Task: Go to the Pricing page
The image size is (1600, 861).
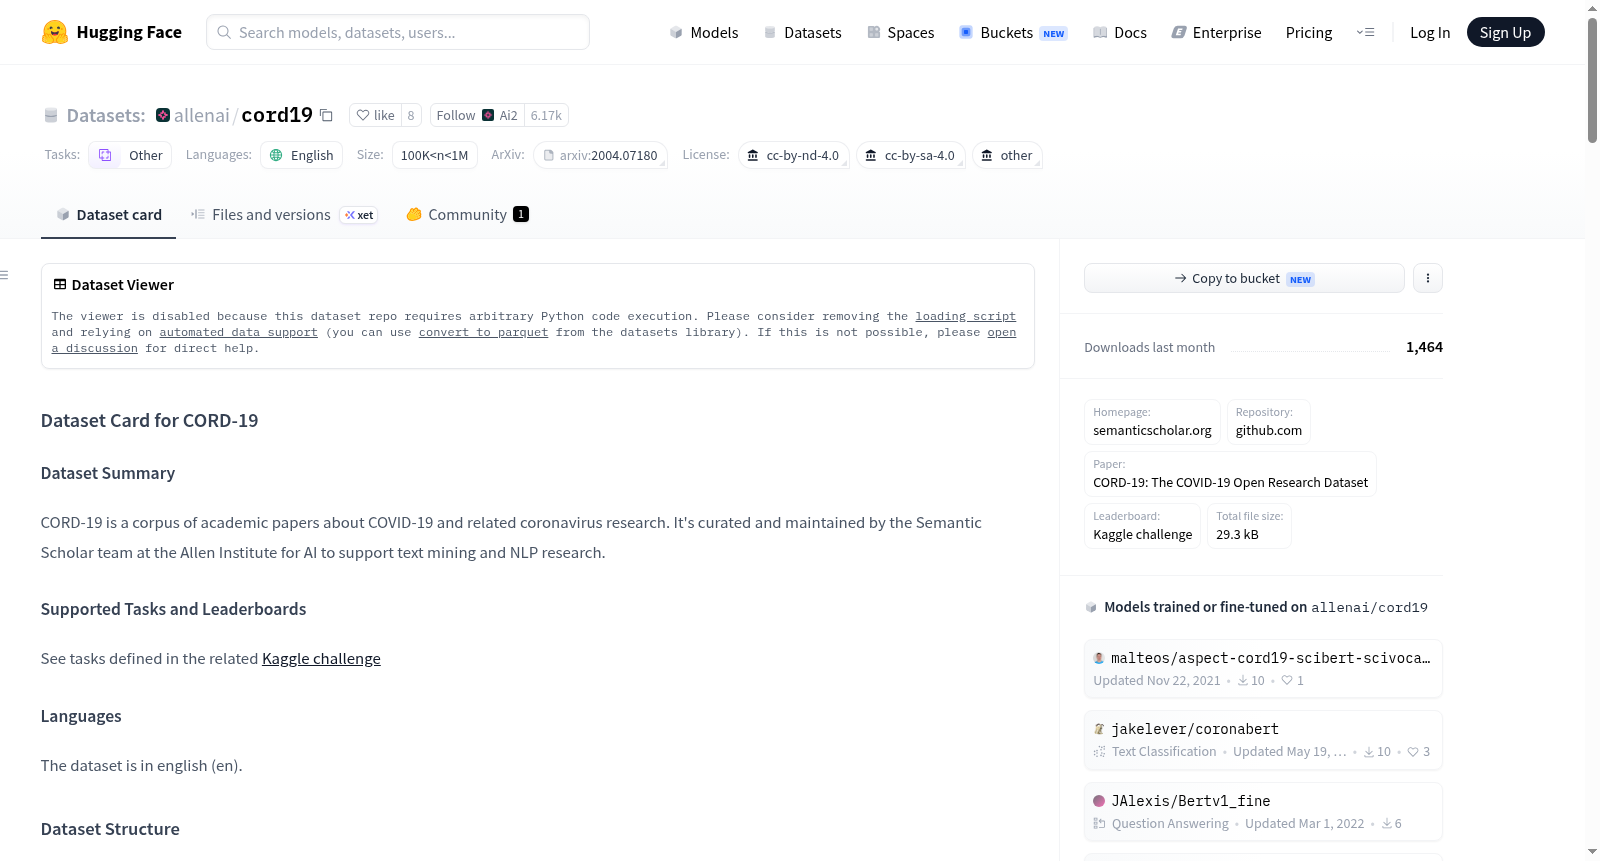Action: click(x=1309, y=32)
